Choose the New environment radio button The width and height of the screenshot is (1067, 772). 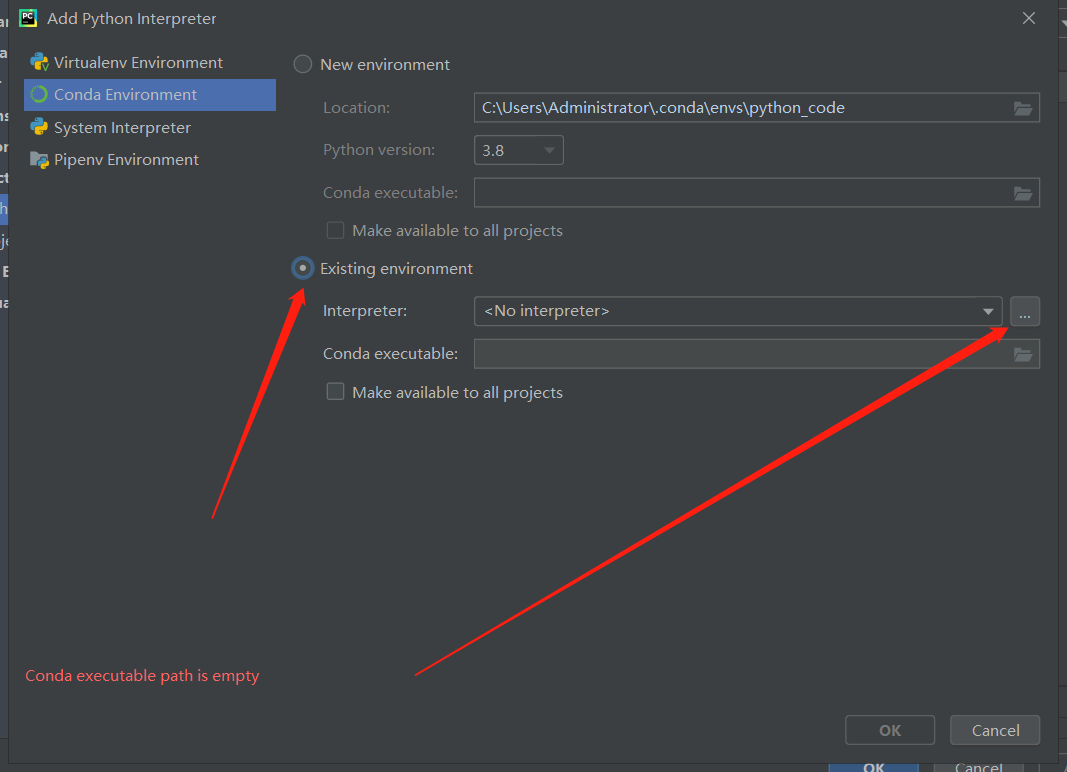303,65
